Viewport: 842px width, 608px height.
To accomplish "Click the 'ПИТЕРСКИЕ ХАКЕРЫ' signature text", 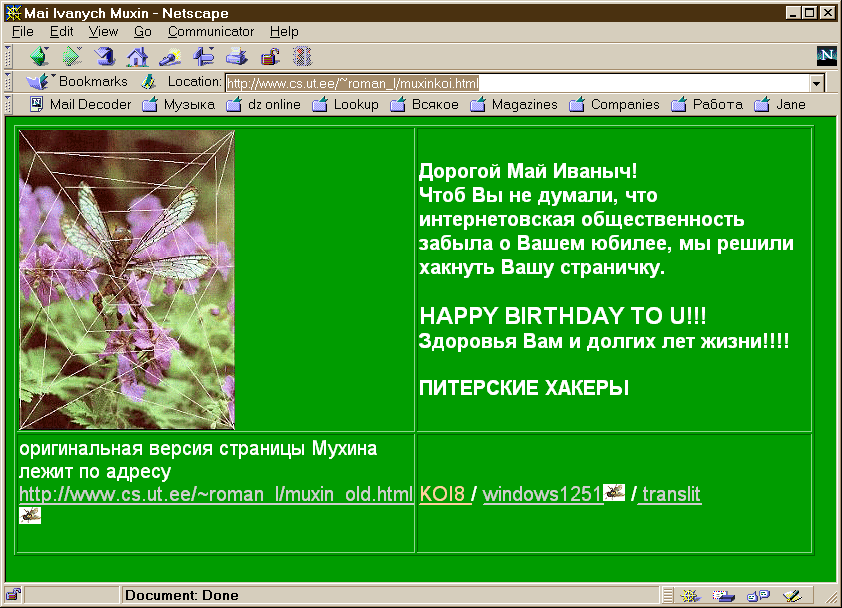I will click(x=524, y=388).
